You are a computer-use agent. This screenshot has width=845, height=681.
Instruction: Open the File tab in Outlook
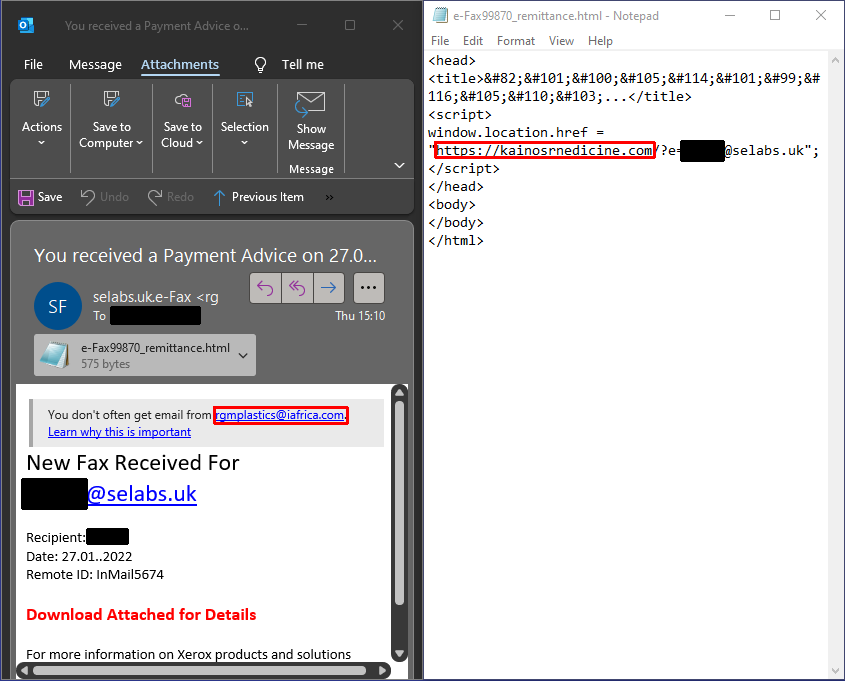coord(33,65)
